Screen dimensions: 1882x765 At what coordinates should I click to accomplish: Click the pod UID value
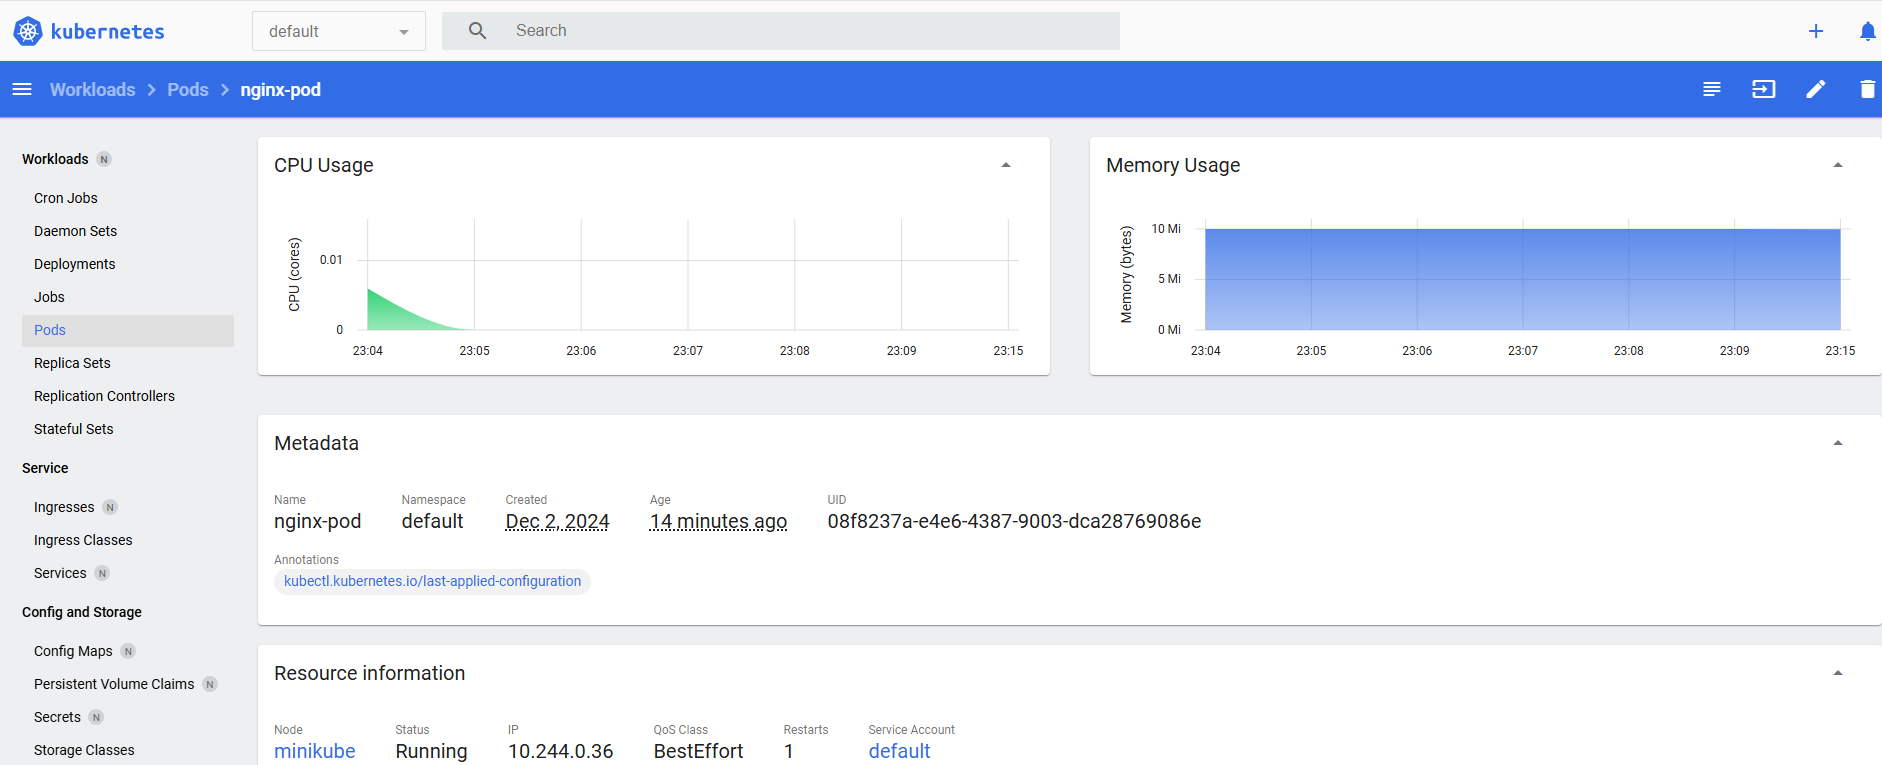click(x=1014, y=521)
